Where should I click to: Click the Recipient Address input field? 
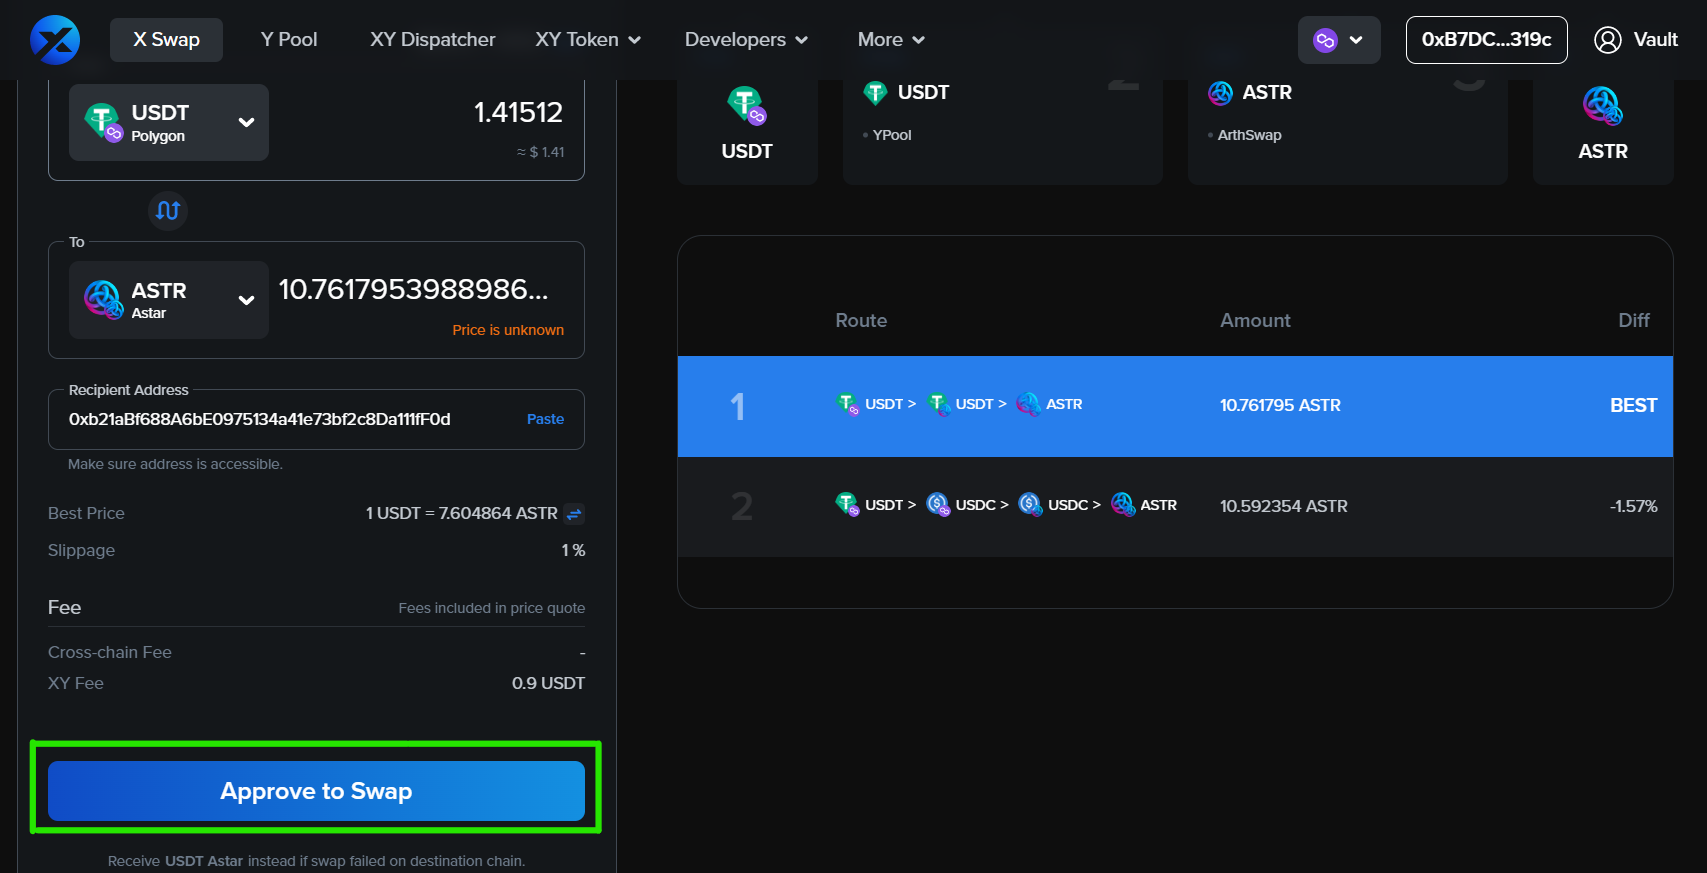(x=316, y=419)
